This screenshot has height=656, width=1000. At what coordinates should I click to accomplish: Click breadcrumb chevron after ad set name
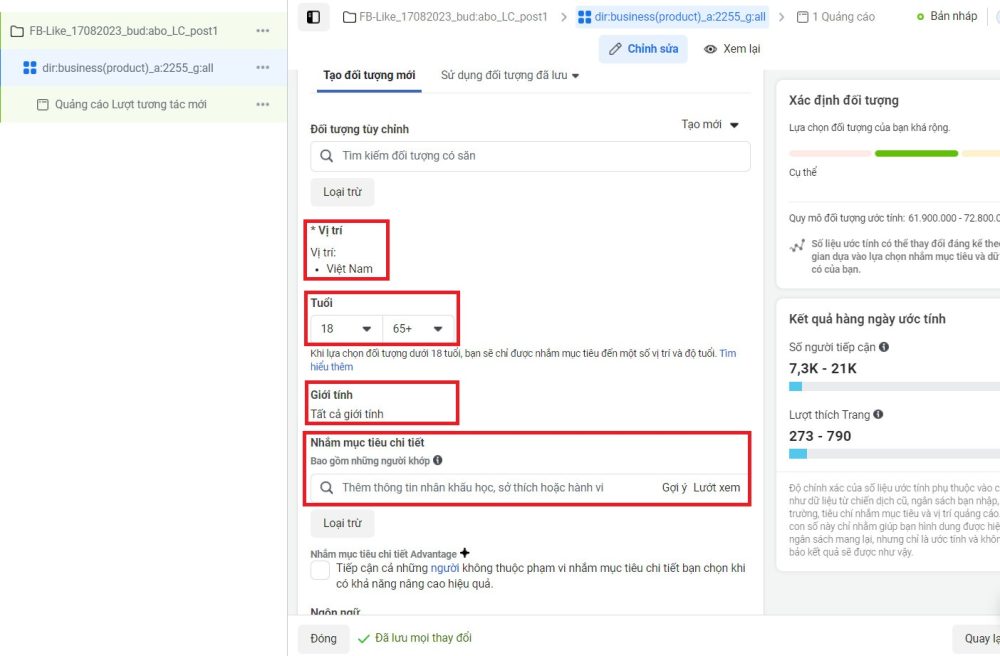pyautogui.click(x=781, y=17)
